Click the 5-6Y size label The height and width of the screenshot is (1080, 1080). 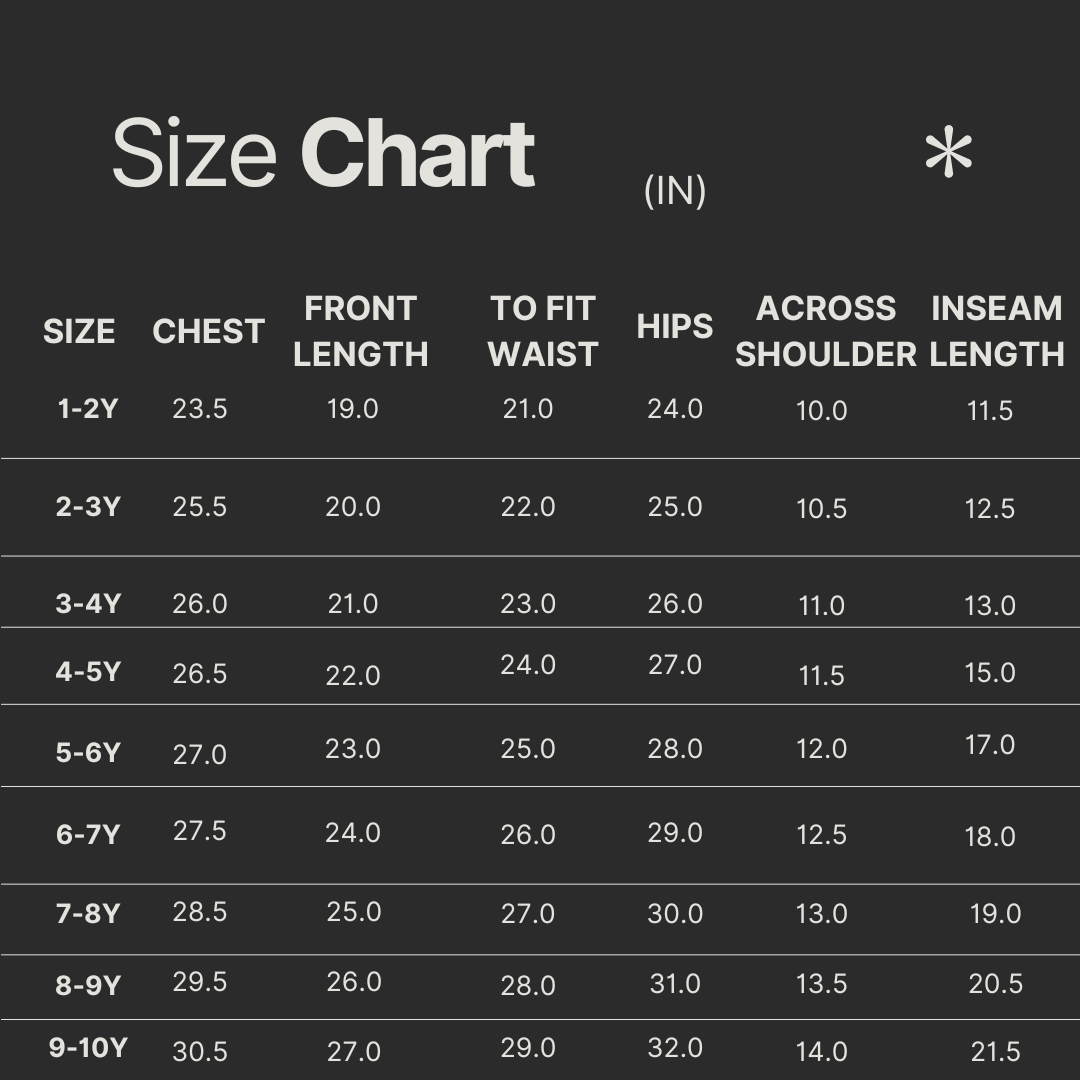coord(88,752)
